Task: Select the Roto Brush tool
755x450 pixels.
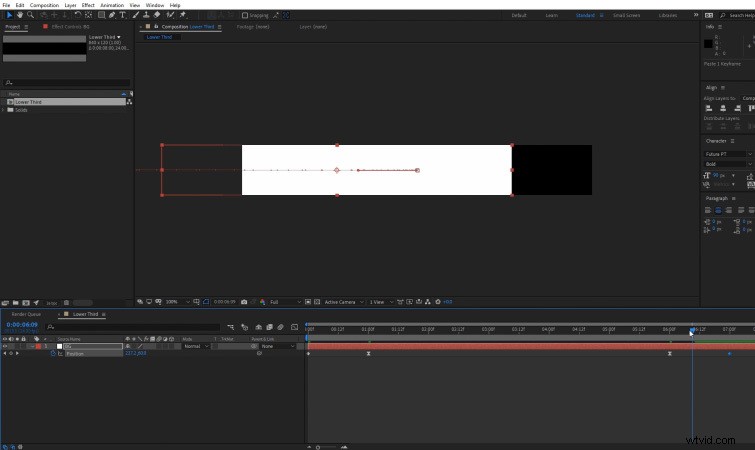Action: [169, 15]
